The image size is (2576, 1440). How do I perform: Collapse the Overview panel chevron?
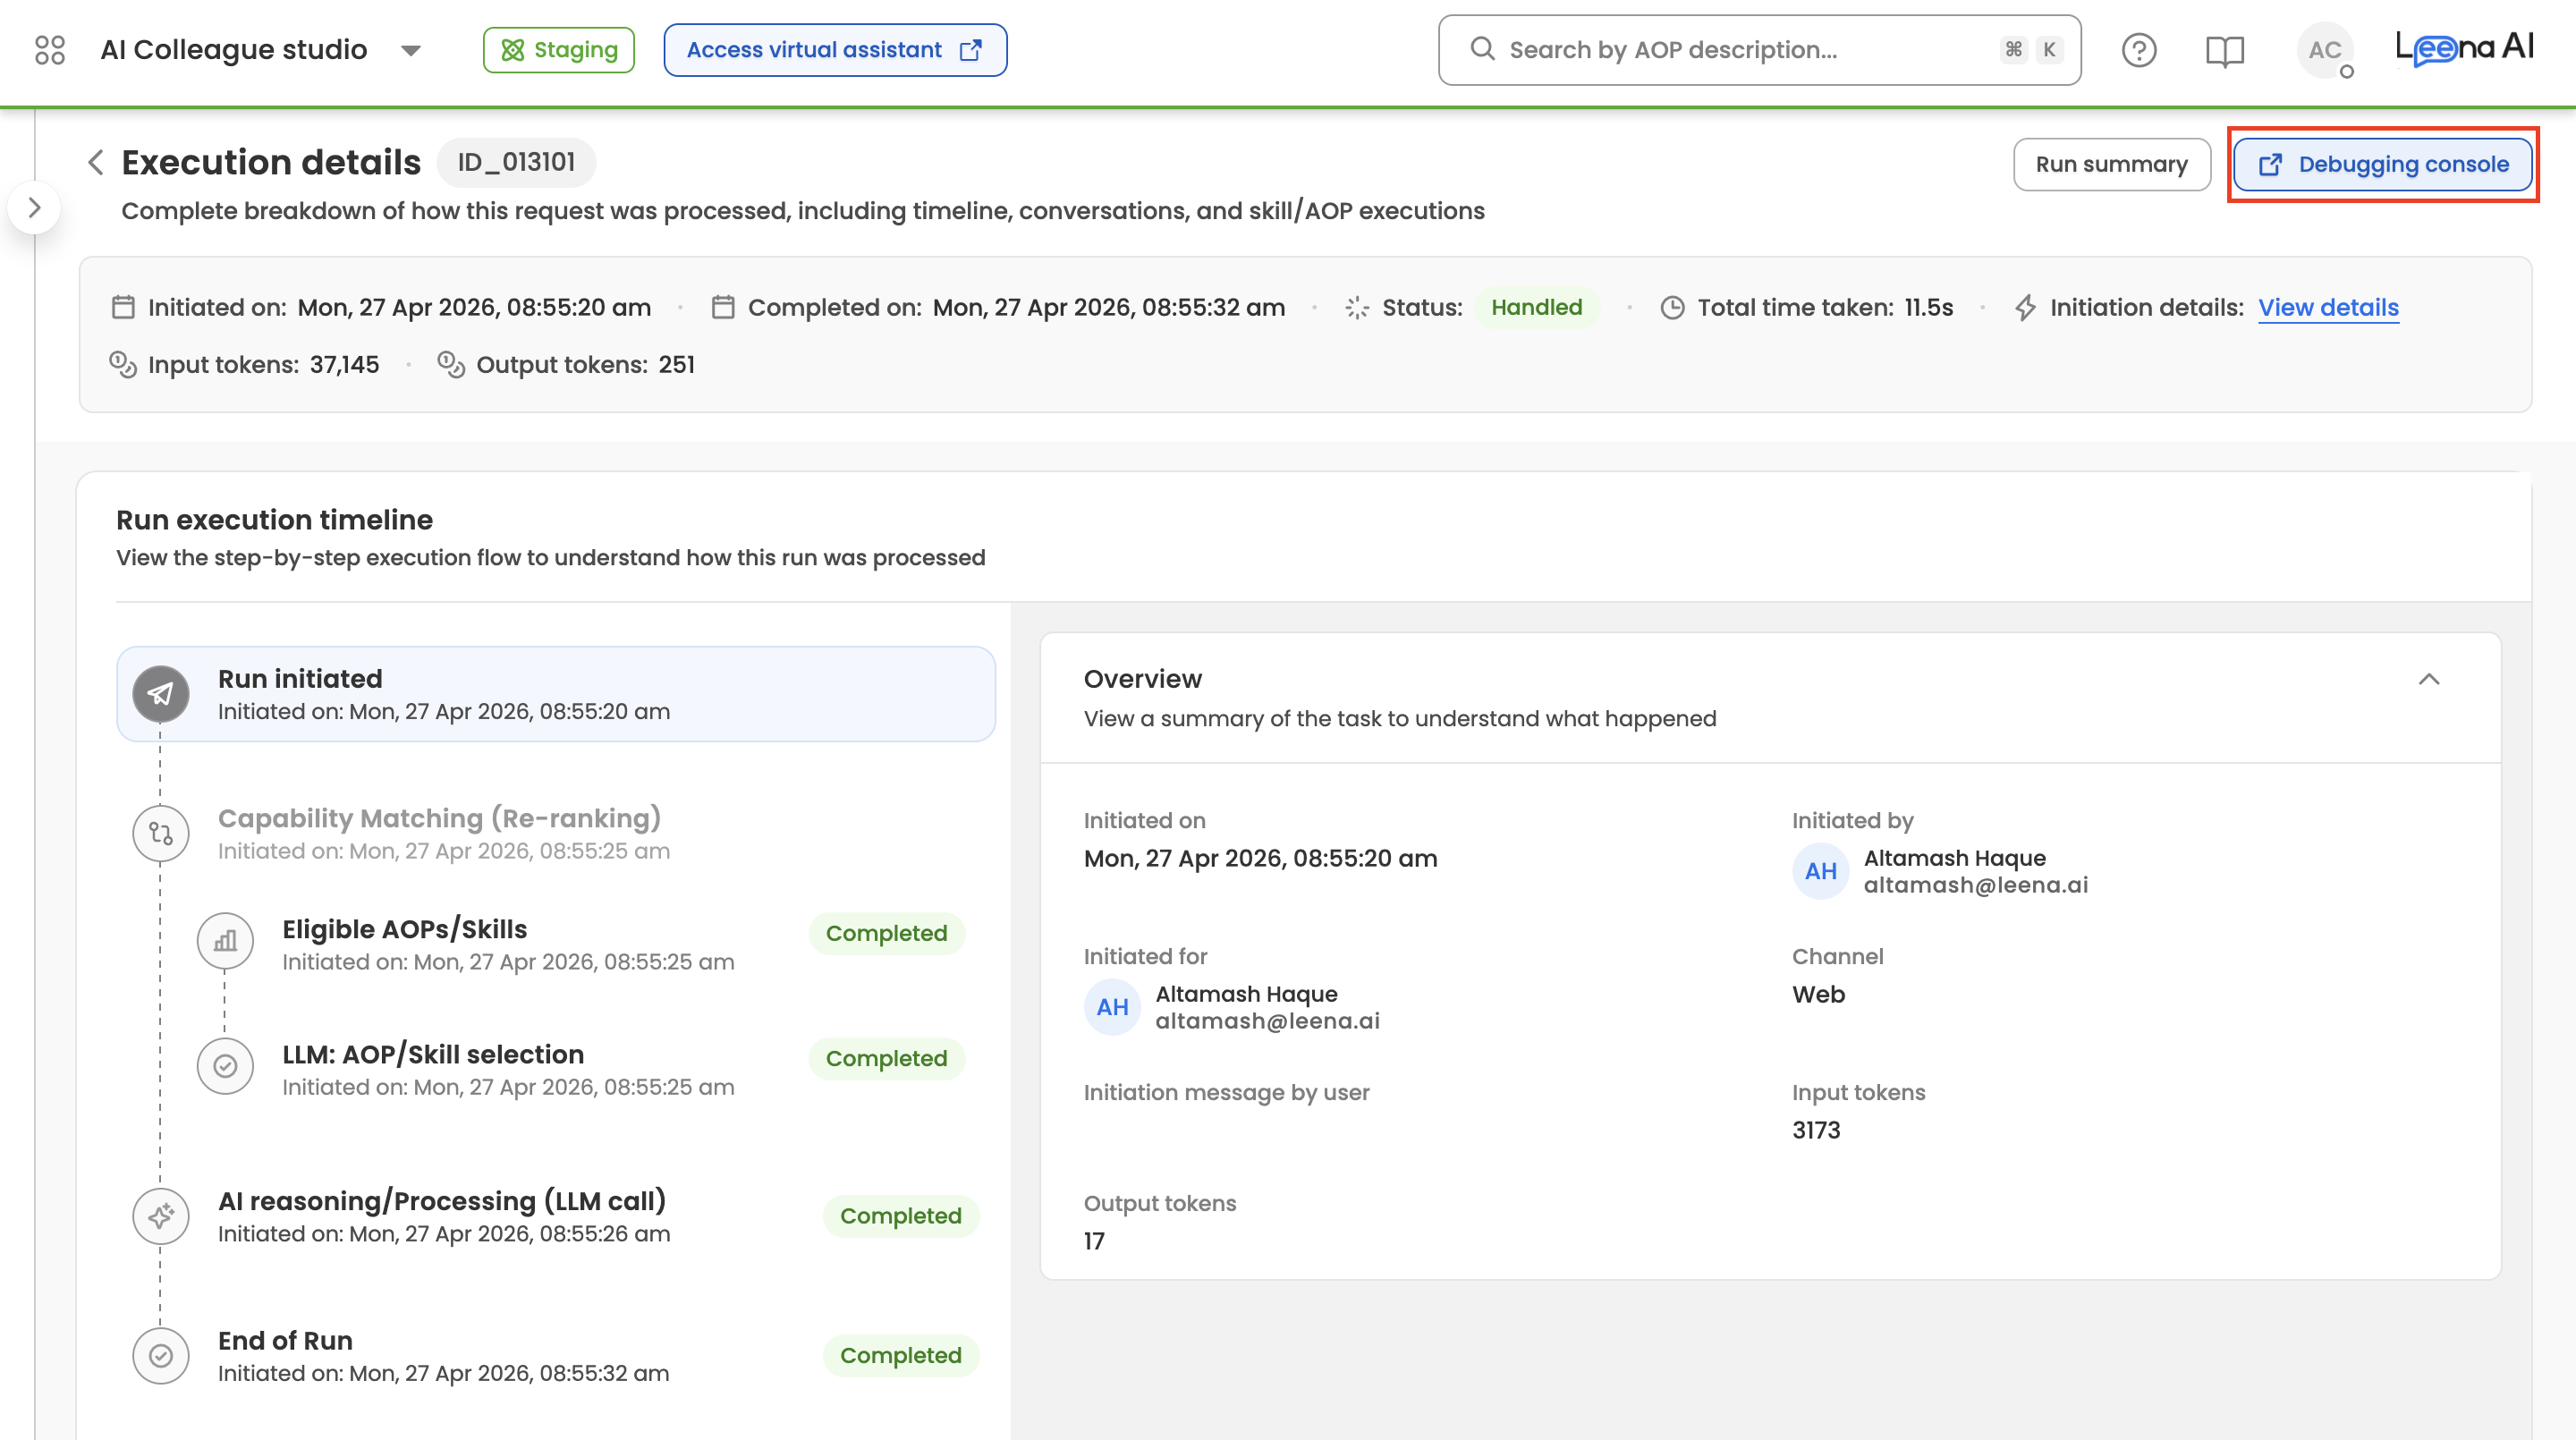[x=2429, y=680]
